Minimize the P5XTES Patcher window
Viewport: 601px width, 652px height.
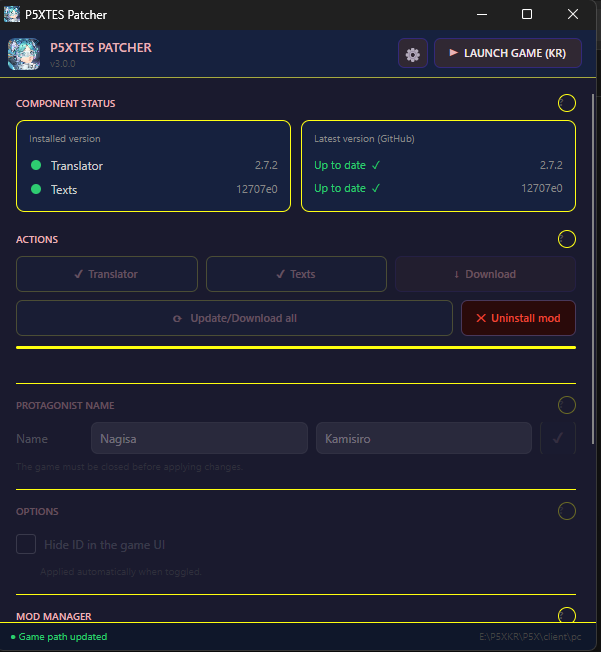(x=482, y=14)
